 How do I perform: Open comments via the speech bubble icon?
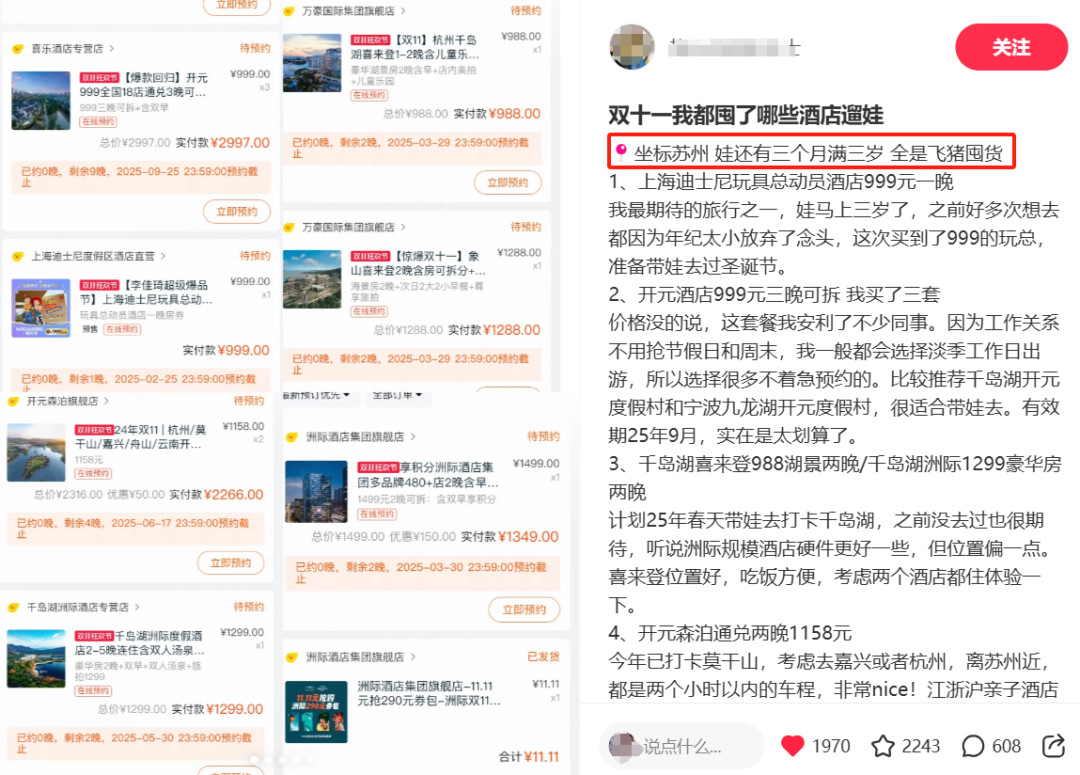973,746
